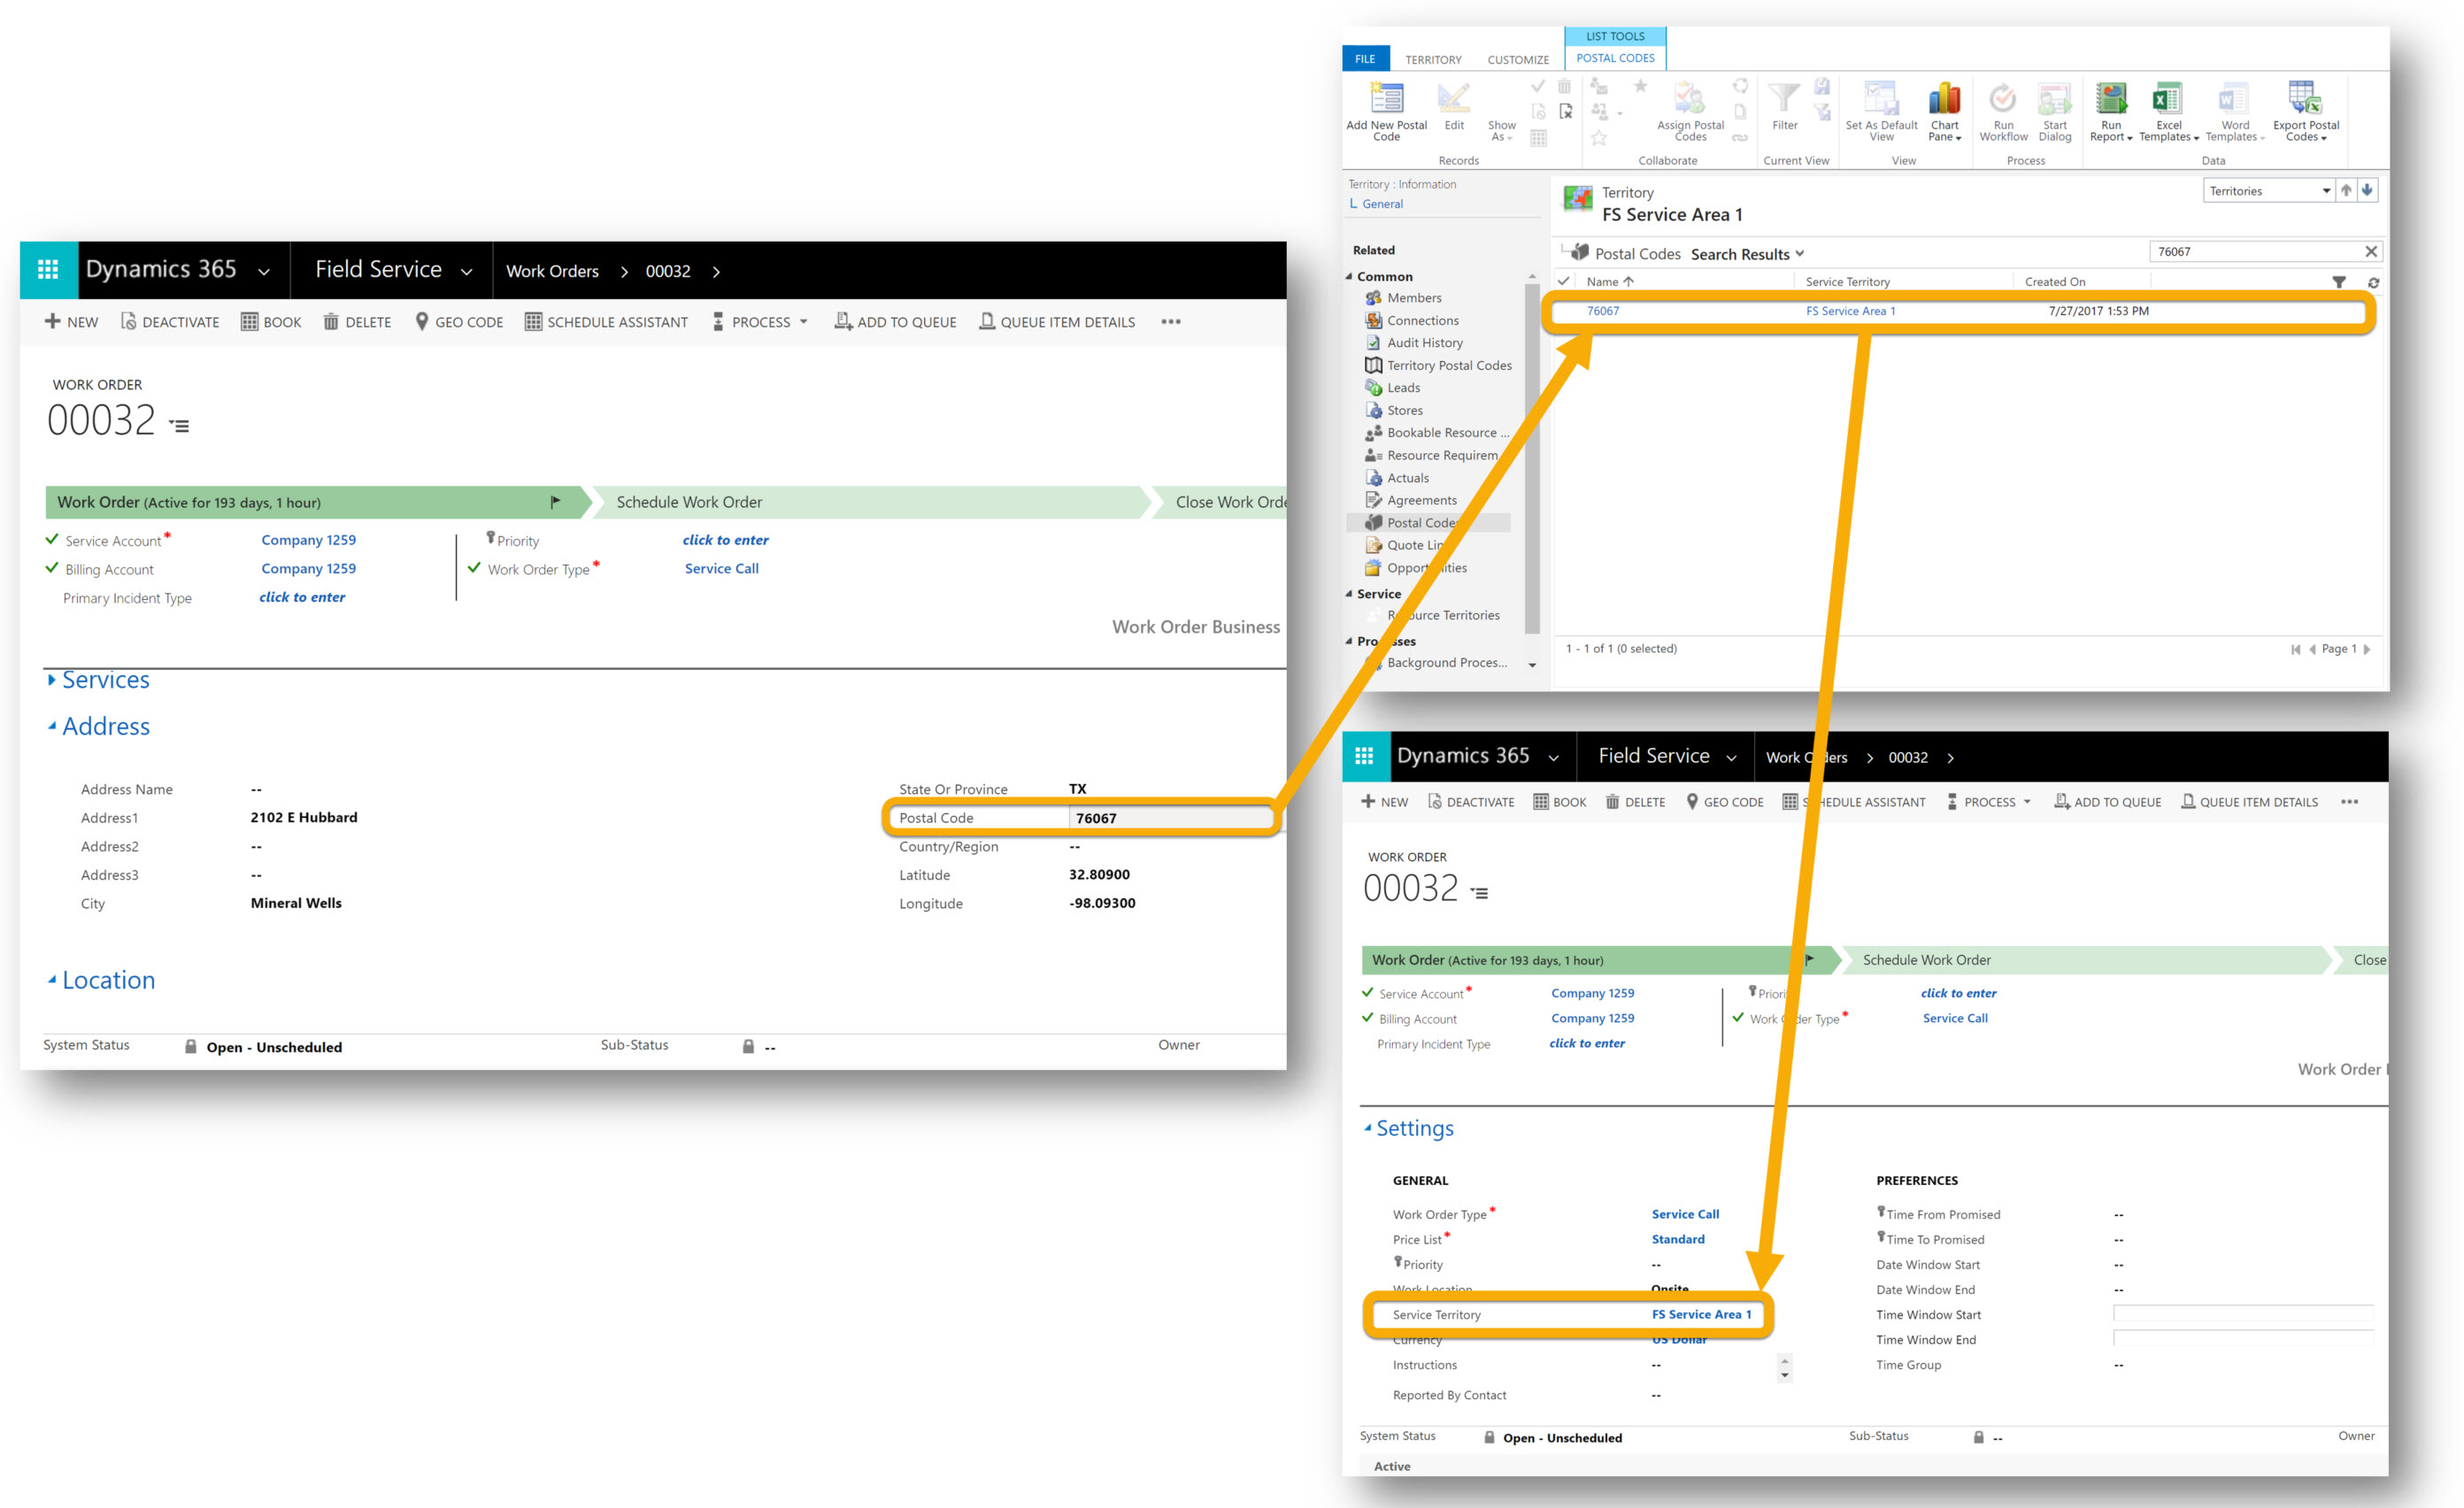Open Company 1259 Service Account link, left window
Viewport: 2464px width, 1508px height.
click(x=309, y=540)
